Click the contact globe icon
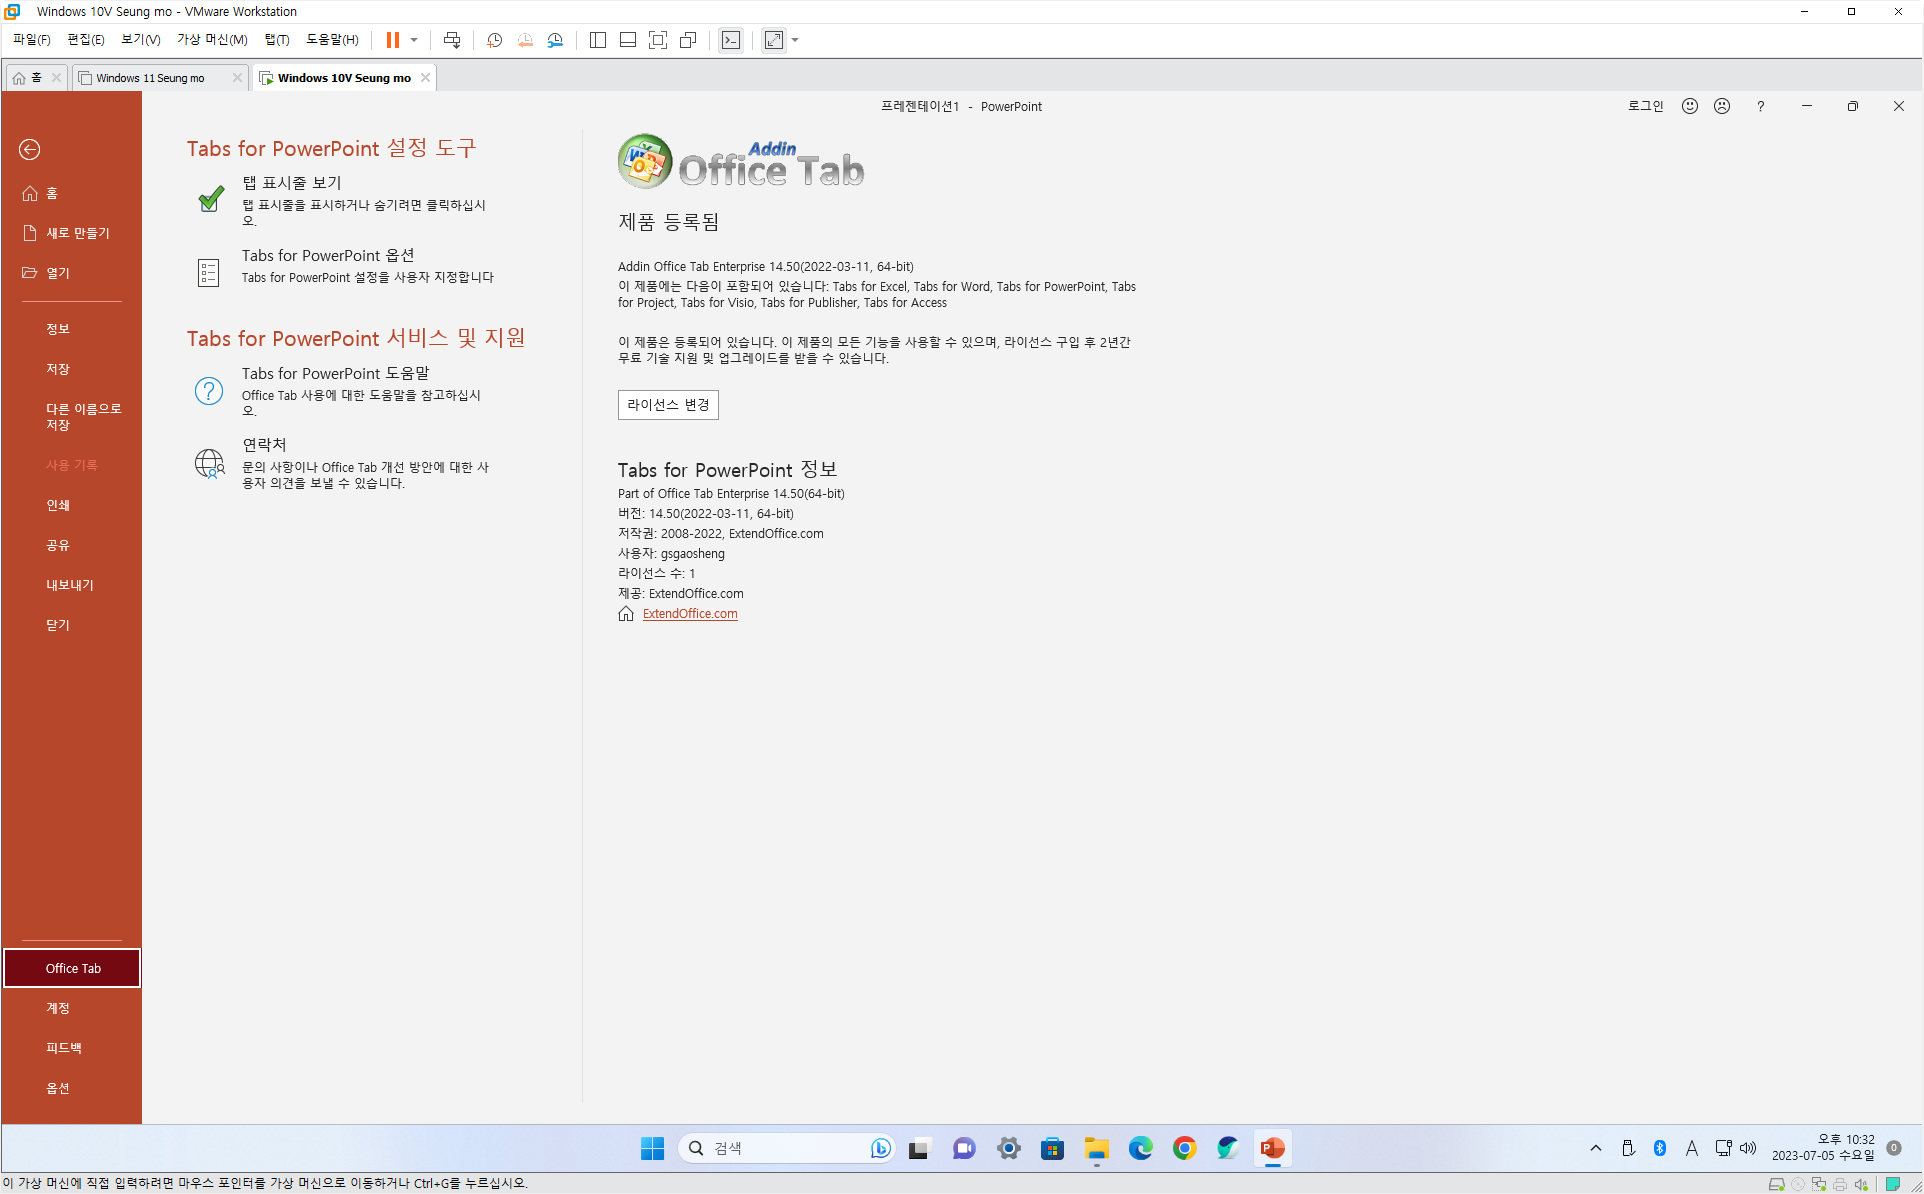This screenshot has height=1194, width=1924. 209,463
